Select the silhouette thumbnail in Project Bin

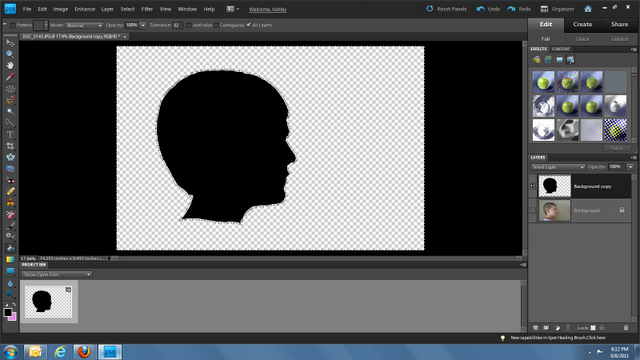(49, 302)
